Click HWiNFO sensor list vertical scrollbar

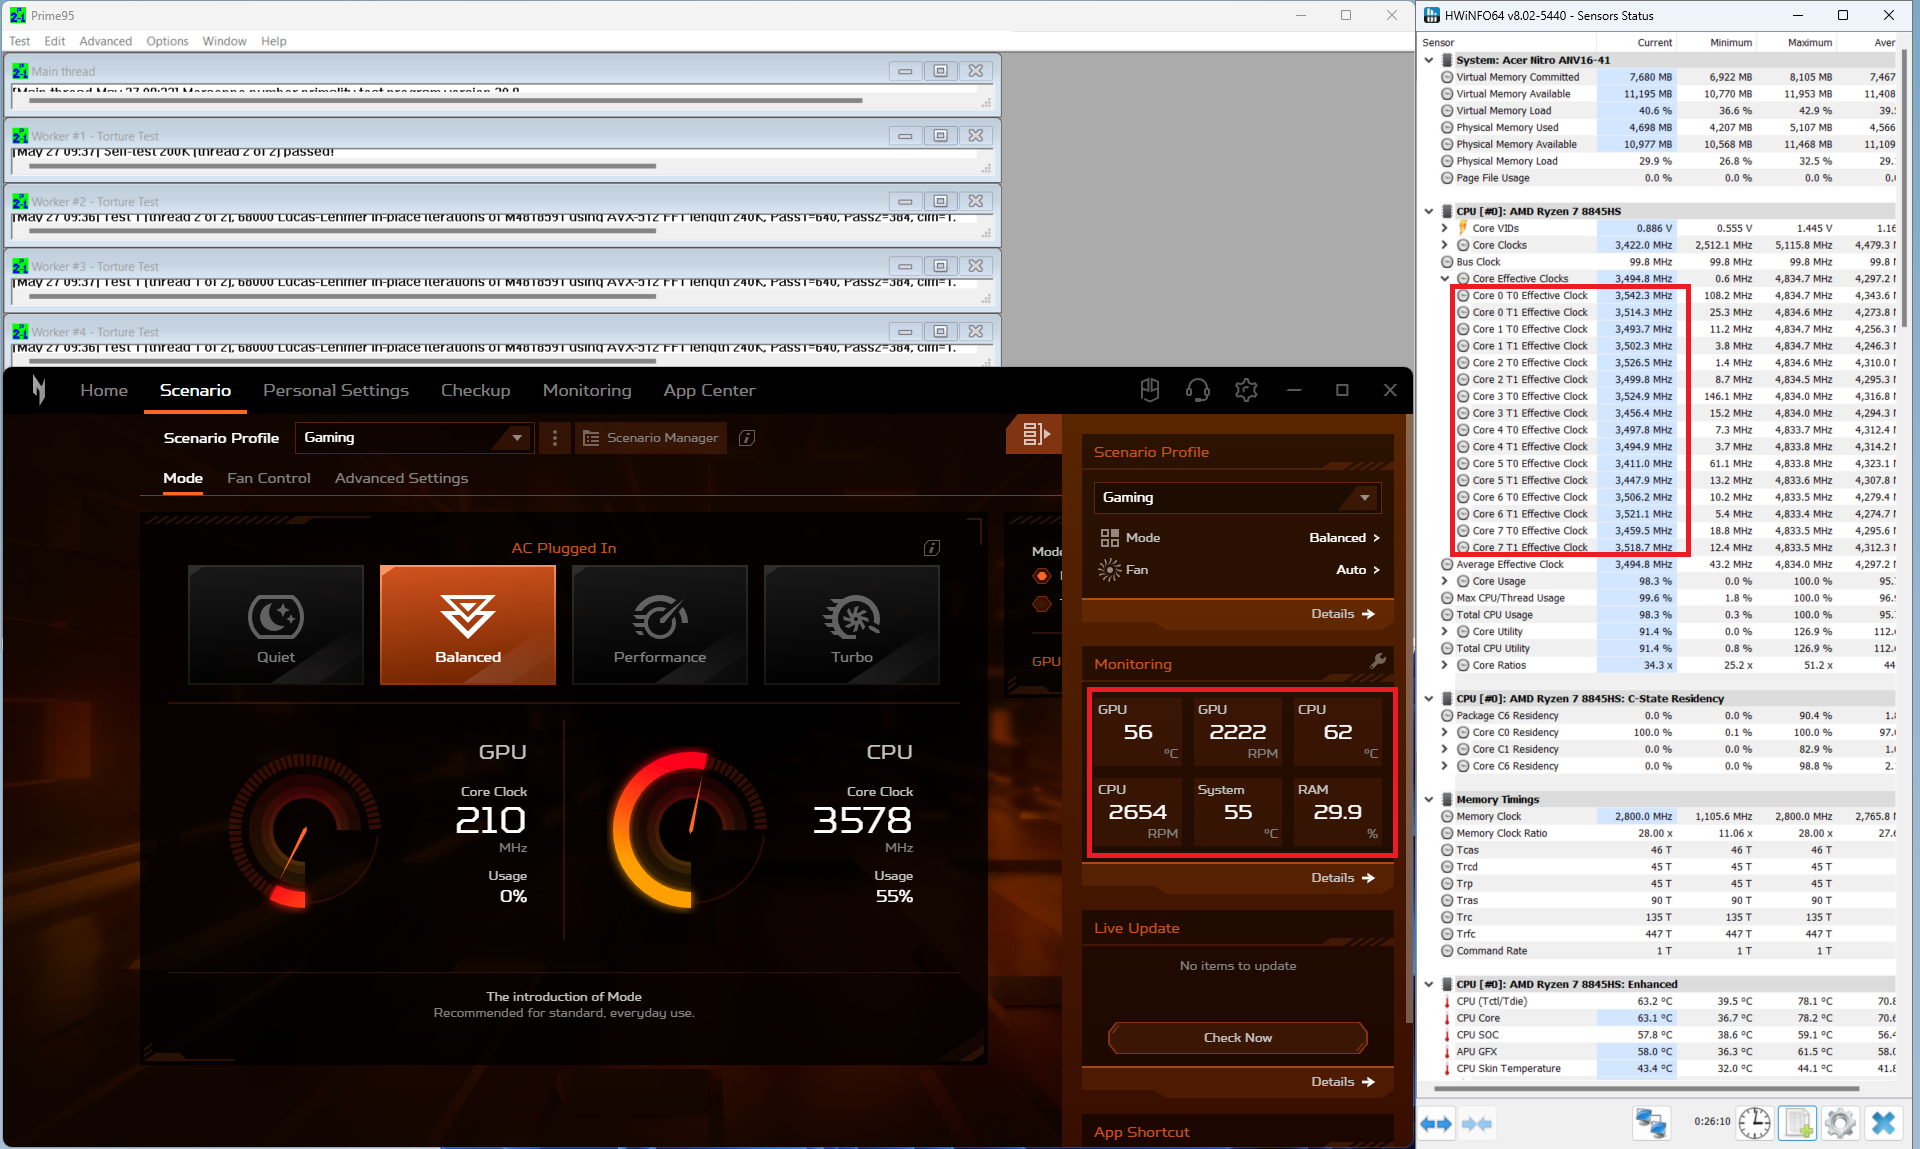tap(1905, 190)
